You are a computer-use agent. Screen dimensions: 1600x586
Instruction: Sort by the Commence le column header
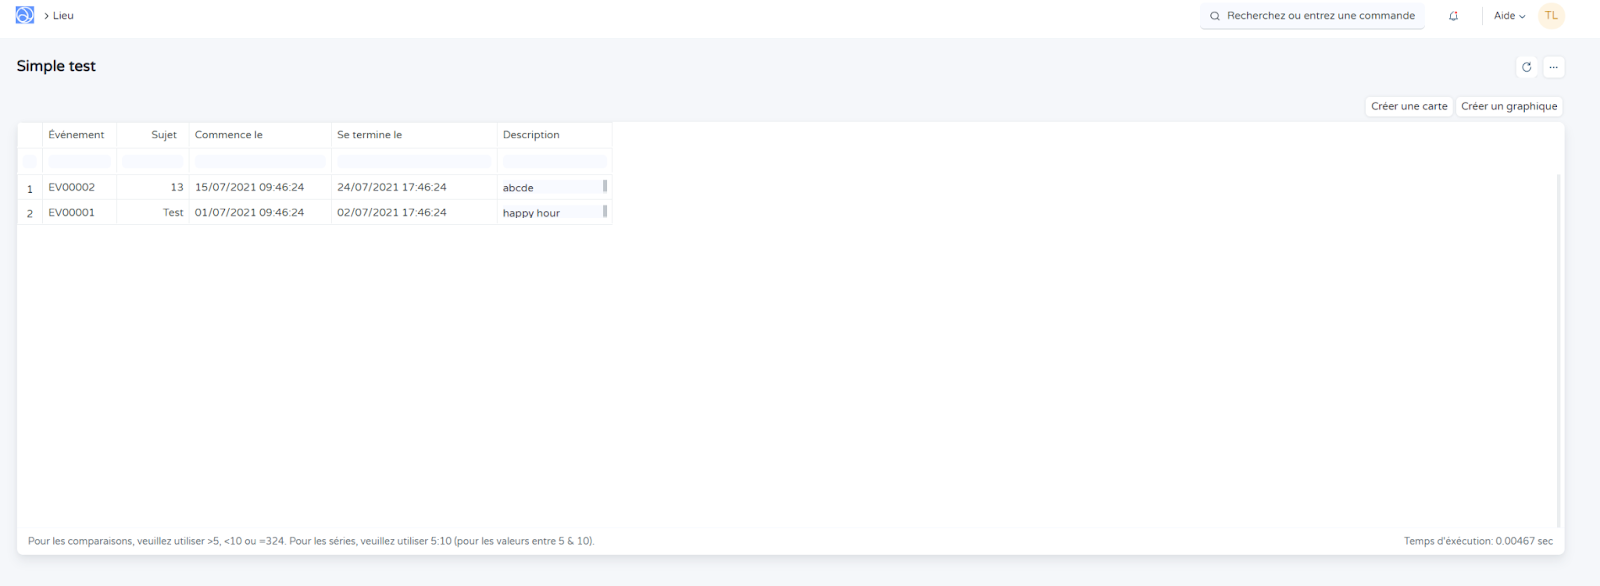[x=229, y=135]
